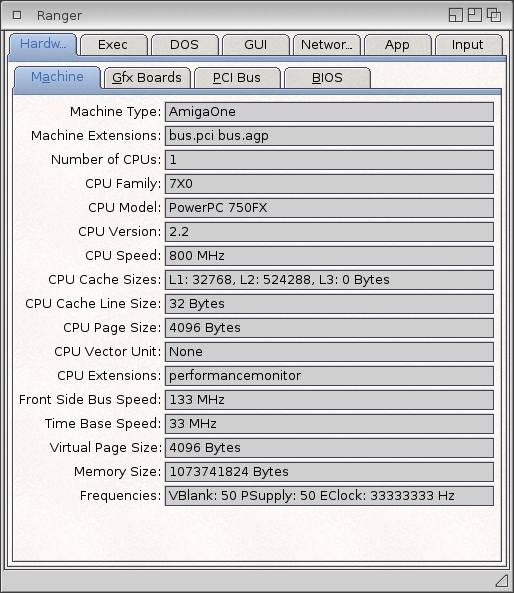The image size is (514, 593).
Task: Click the 'CPU Vector Unit:' label
Action: 107,352
